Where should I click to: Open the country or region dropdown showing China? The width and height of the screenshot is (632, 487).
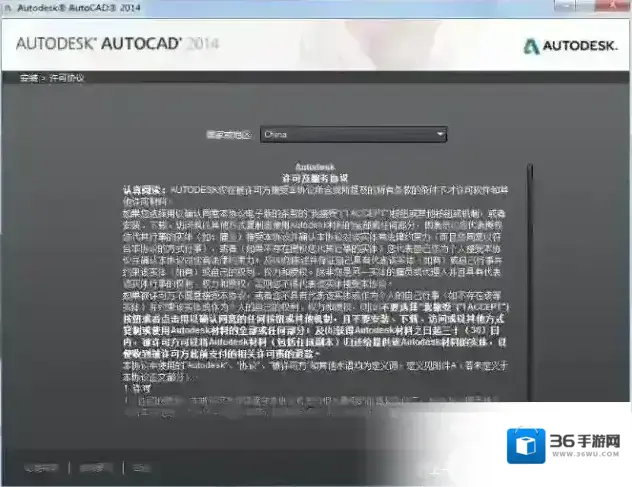coord(353,134)
